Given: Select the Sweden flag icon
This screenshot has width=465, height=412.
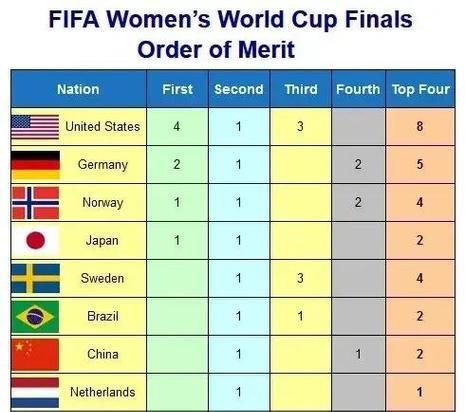Looking at the screenshot, I should pos(35,278).
